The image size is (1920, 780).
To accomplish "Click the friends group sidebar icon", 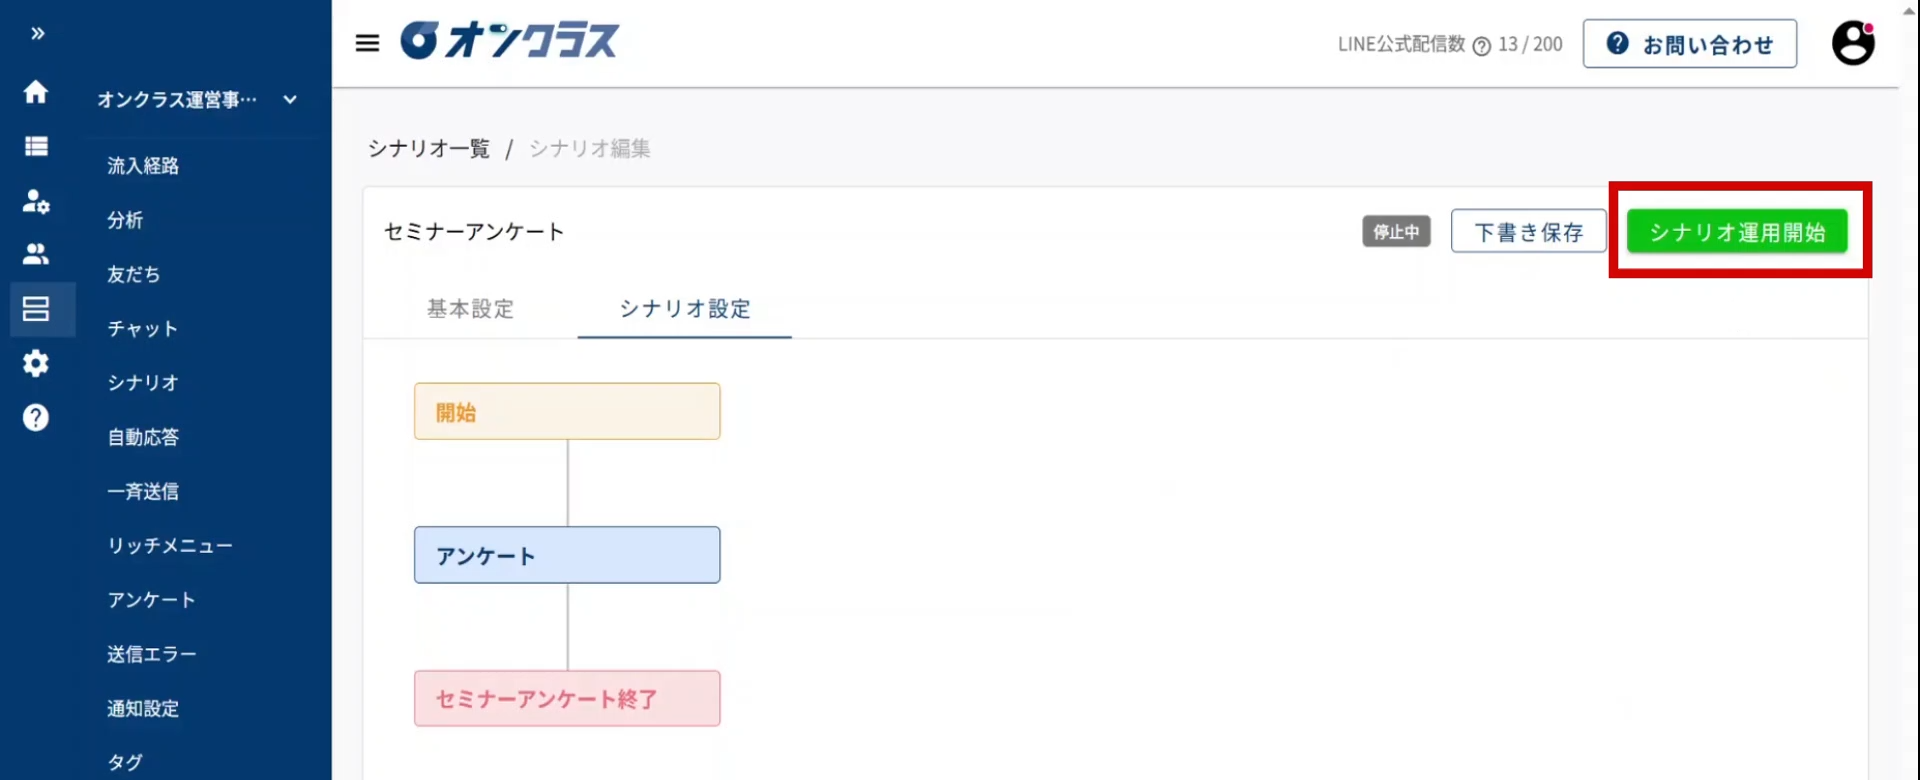I will [x=36, y=254].
